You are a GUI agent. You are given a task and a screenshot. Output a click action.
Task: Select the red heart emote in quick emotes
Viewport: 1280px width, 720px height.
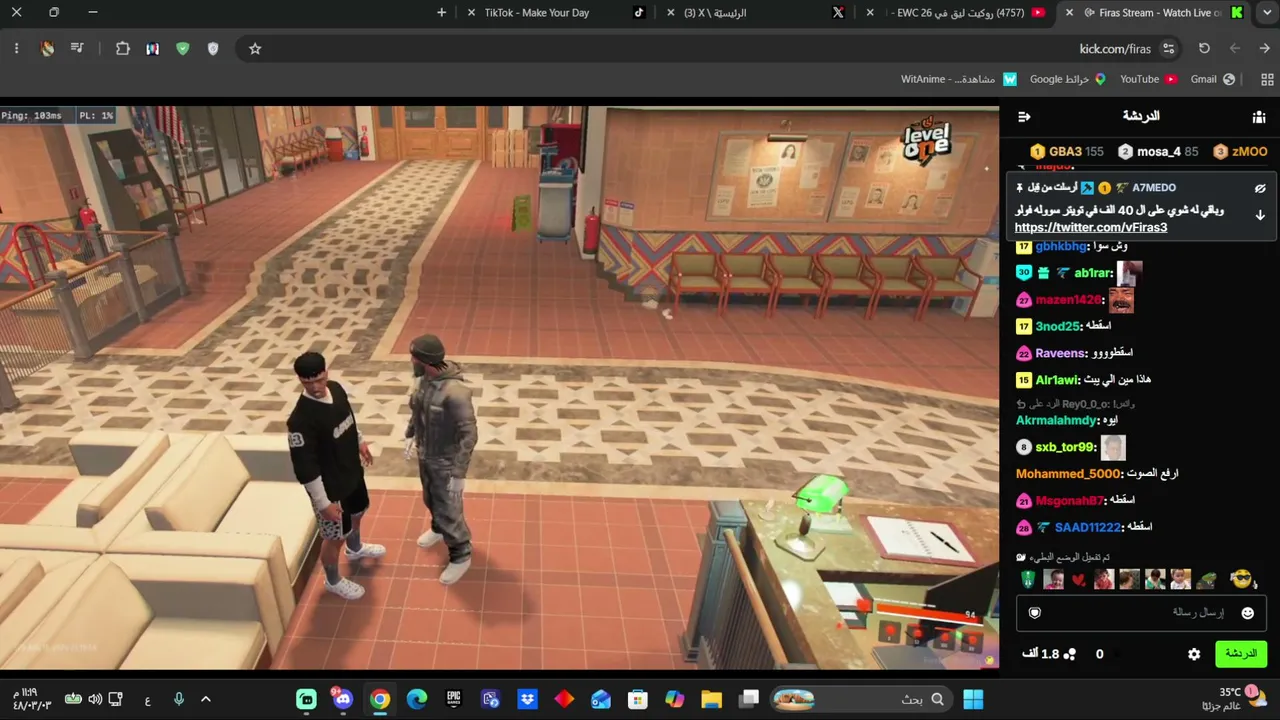point(1078,580)
